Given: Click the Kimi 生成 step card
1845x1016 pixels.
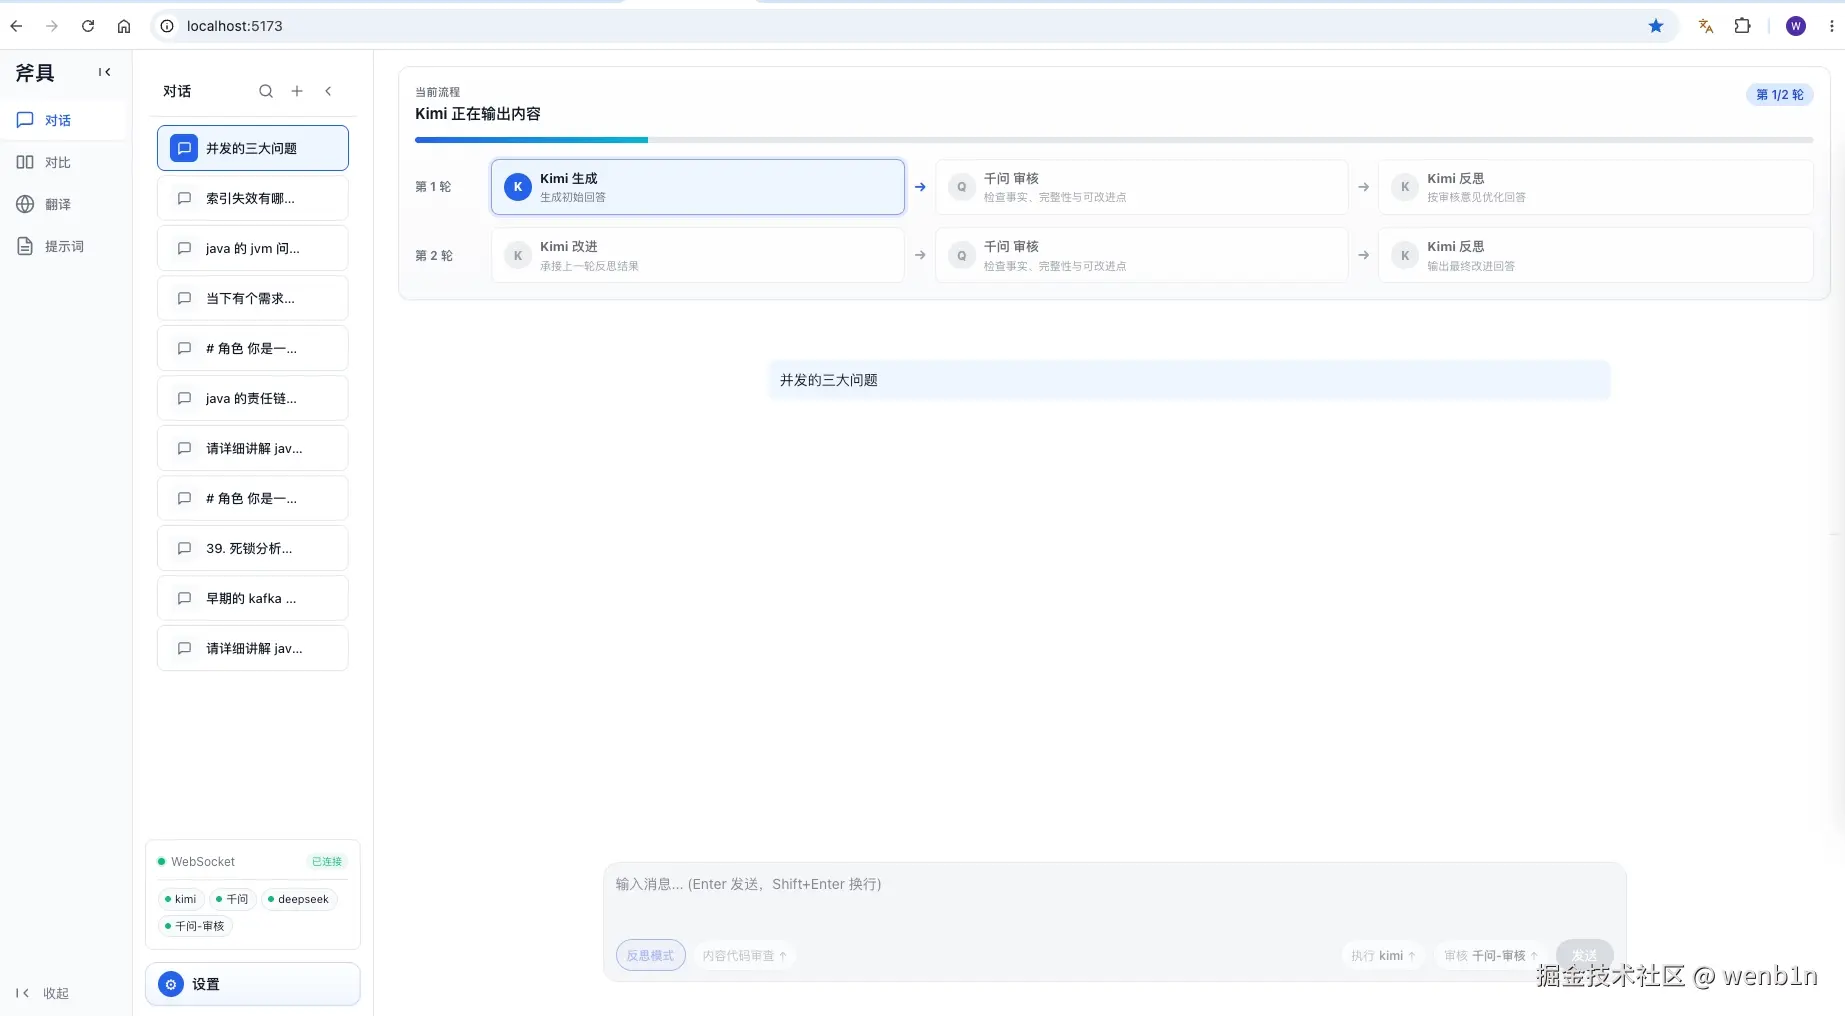Looking at the screenshot, I should [x=698, y=187].
